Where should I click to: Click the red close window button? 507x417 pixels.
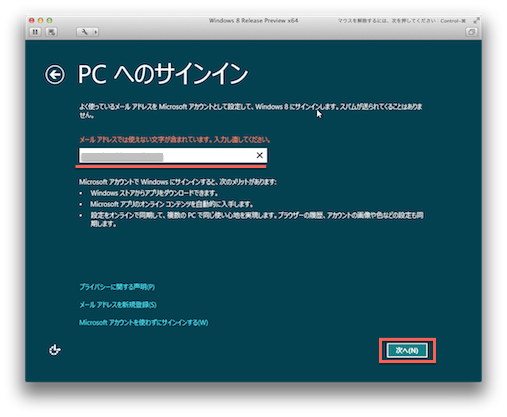tap(32, 20)
